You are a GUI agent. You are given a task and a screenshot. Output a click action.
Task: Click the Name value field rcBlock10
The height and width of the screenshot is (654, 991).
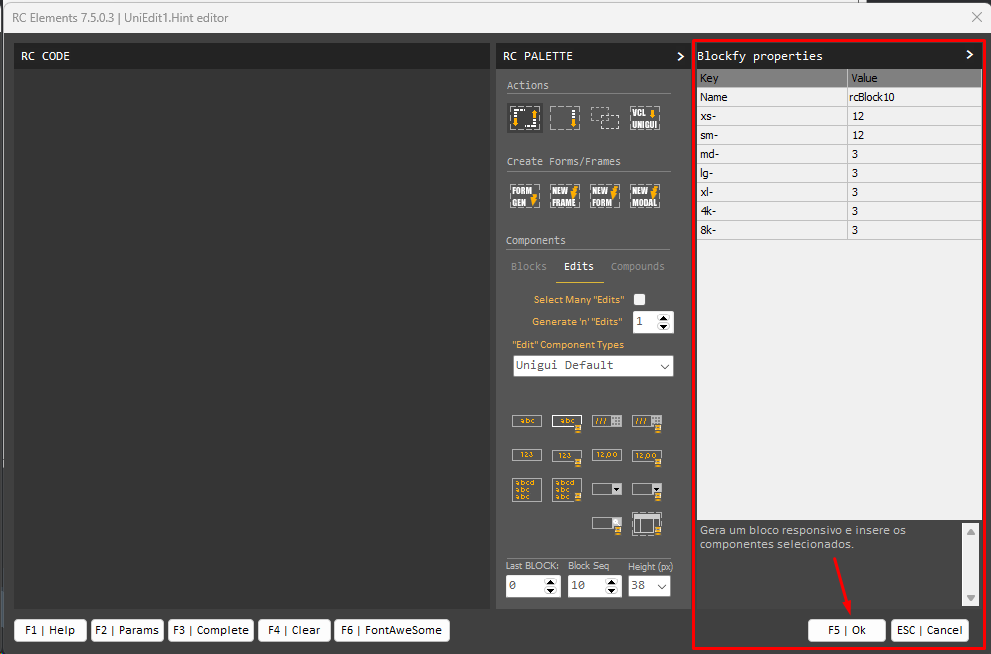point(914,97)
